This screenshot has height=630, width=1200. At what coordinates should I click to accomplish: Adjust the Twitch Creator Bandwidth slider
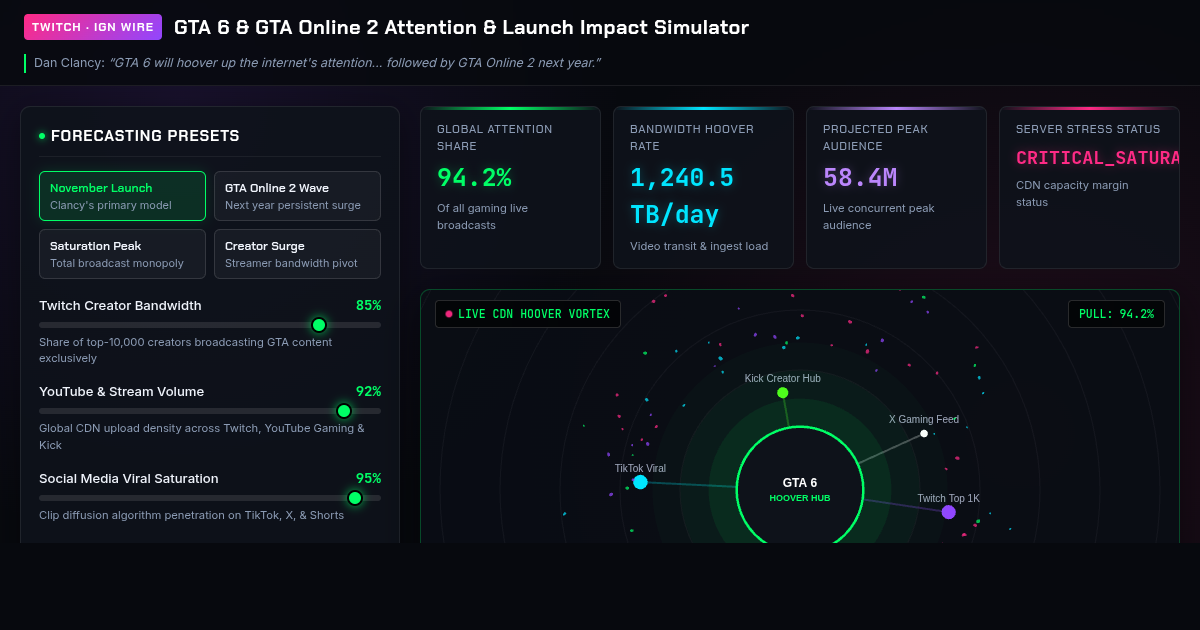(x=210, y=325)
